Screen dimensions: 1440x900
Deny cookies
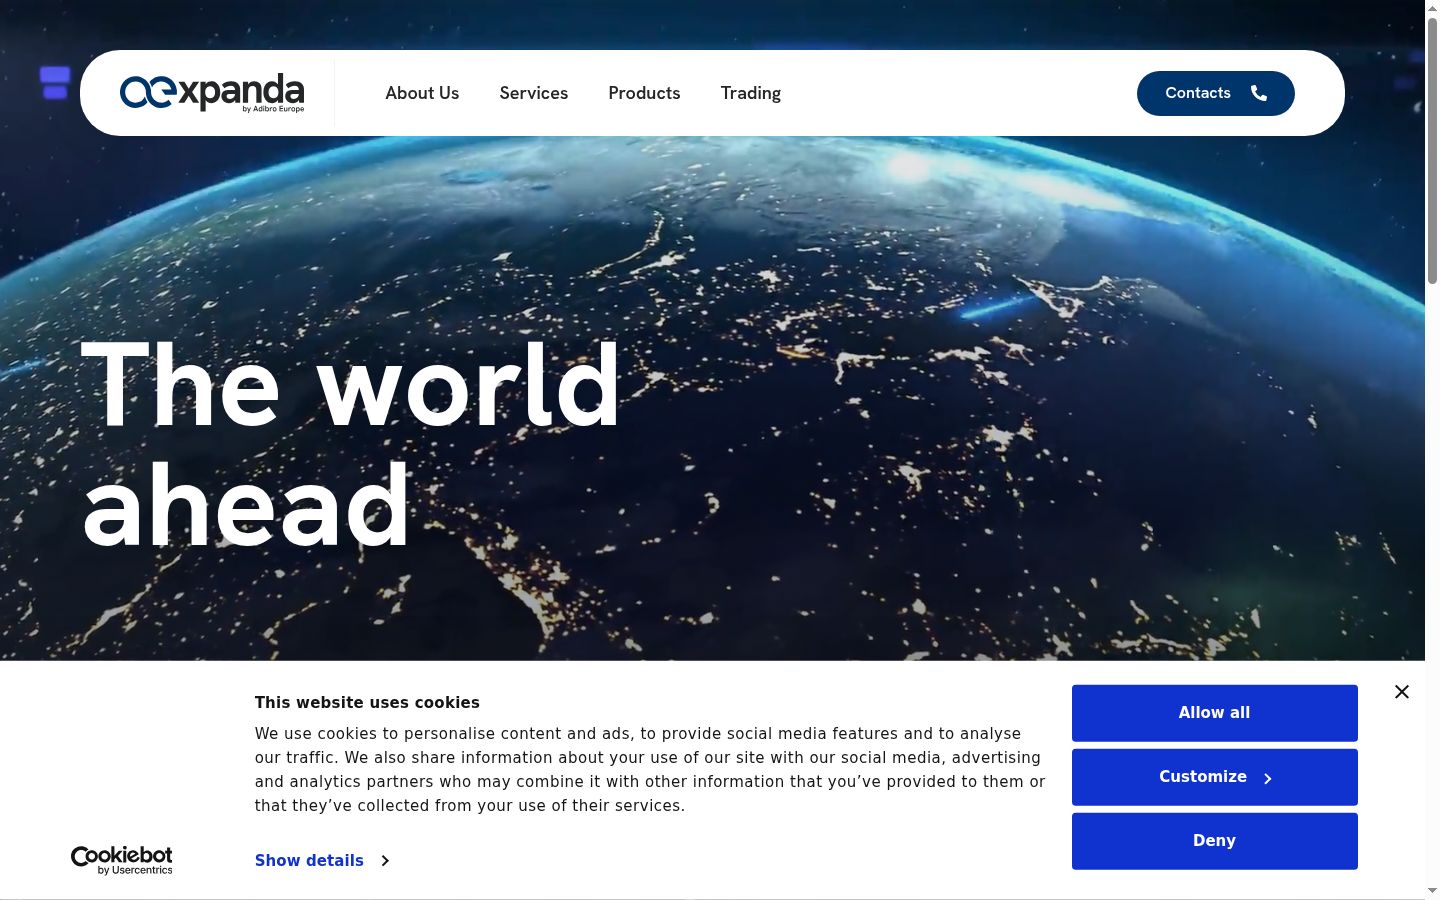click(1215, 841)
